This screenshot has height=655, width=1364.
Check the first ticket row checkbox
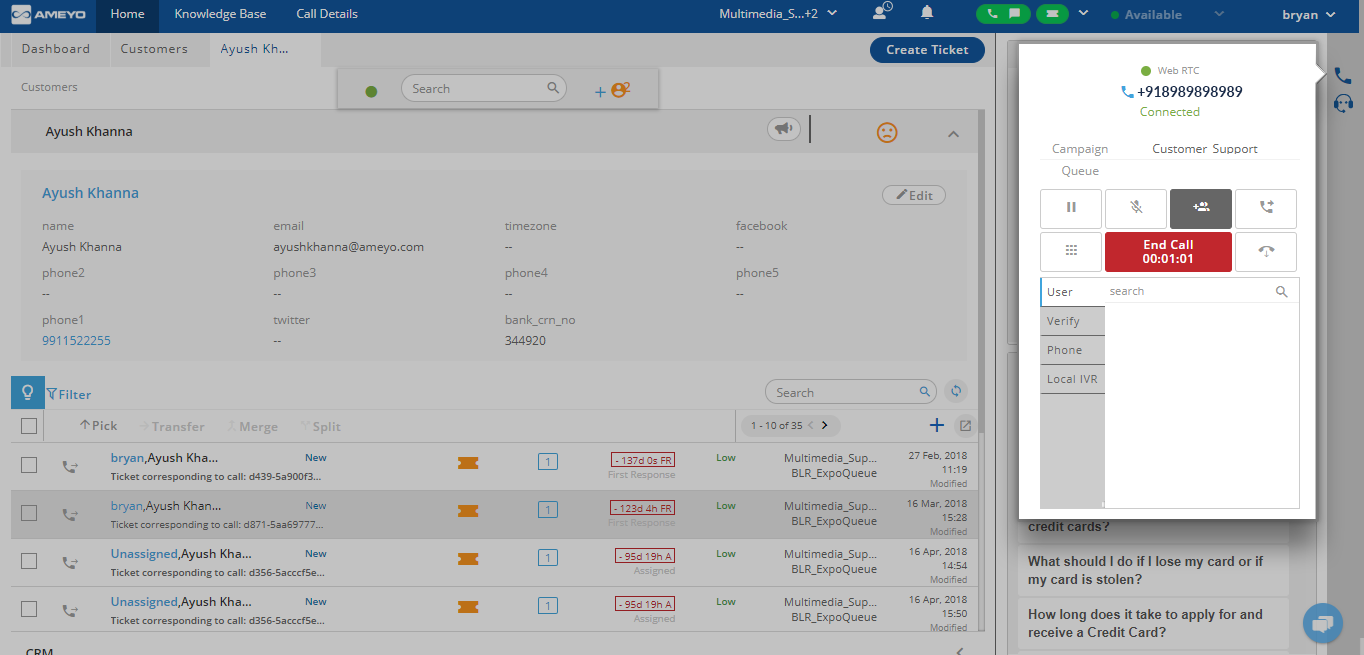point(29,465)
